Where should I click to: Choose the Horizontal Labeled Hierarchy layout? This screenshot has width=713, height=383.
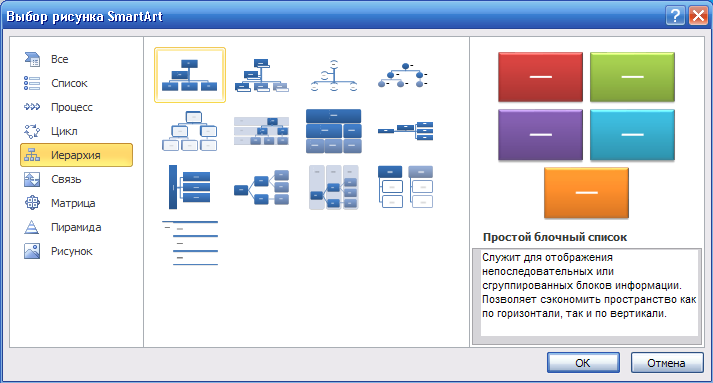(334, 187)
